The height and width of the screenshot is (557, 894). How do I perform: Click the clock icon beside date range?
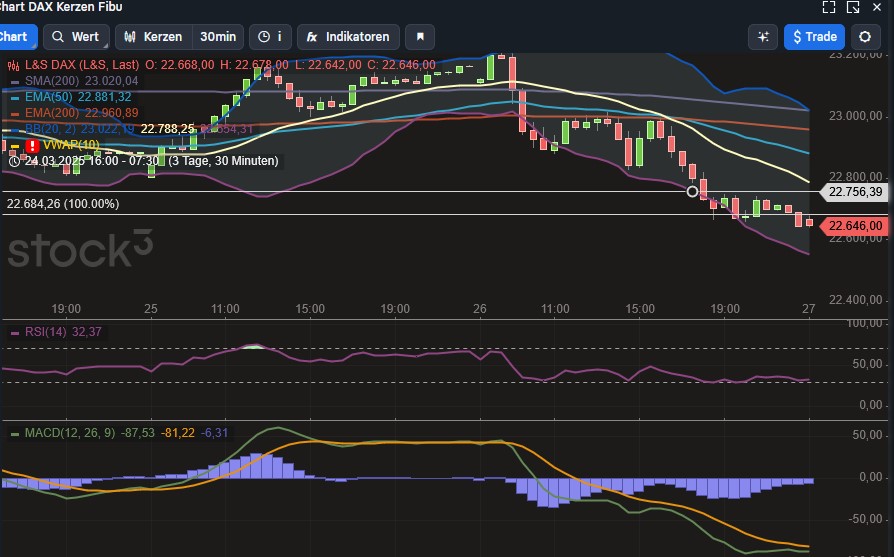(x=14, y=160)
